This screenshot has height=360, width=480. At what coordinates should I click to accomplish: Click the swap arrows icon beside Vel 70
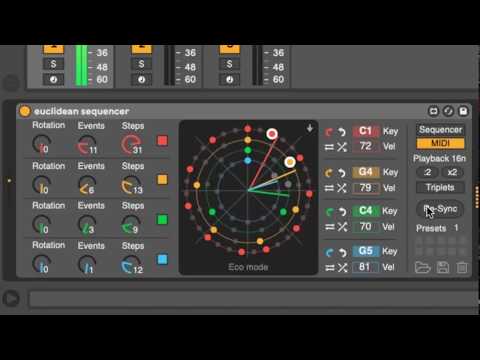tap(330, 227)
